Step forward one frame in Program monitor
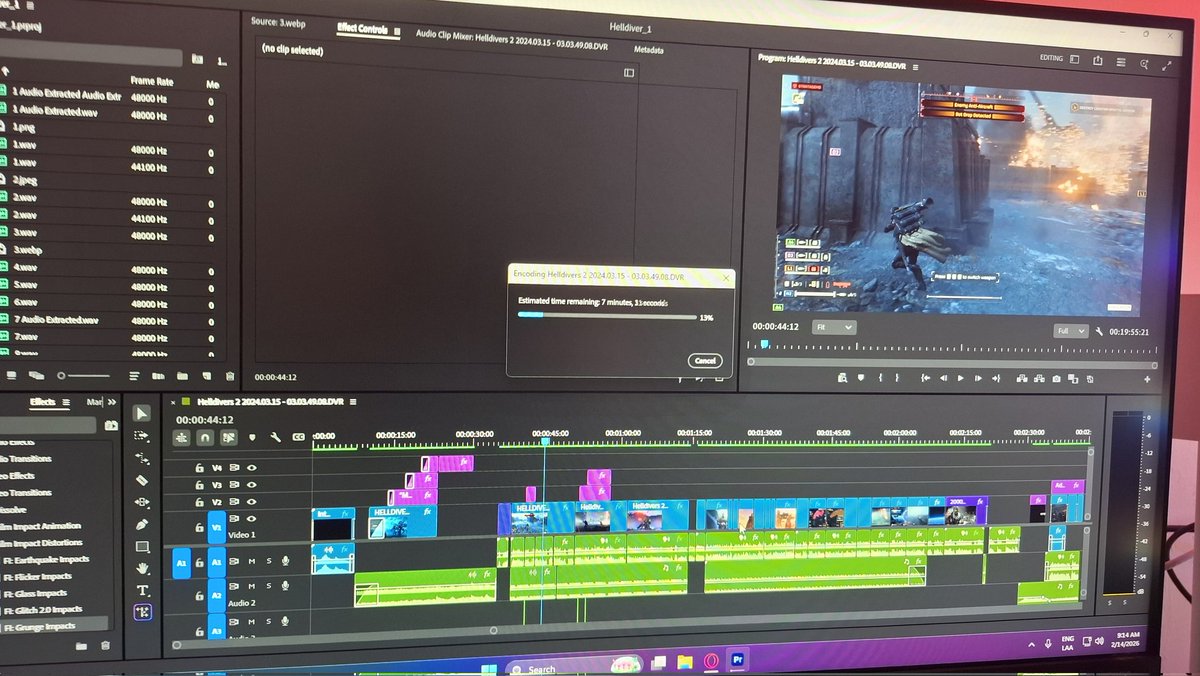The image size is (1200, 676). [978, 378]
